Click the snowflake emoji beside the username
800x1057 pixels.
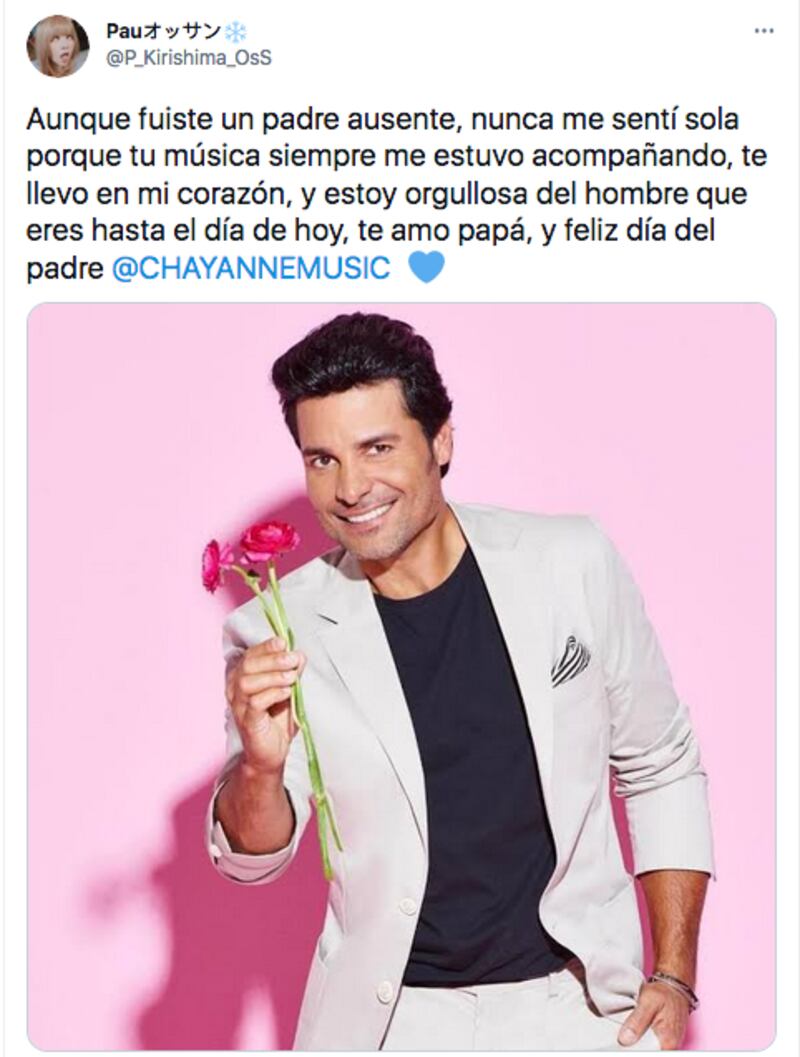(x=235, y=31)
